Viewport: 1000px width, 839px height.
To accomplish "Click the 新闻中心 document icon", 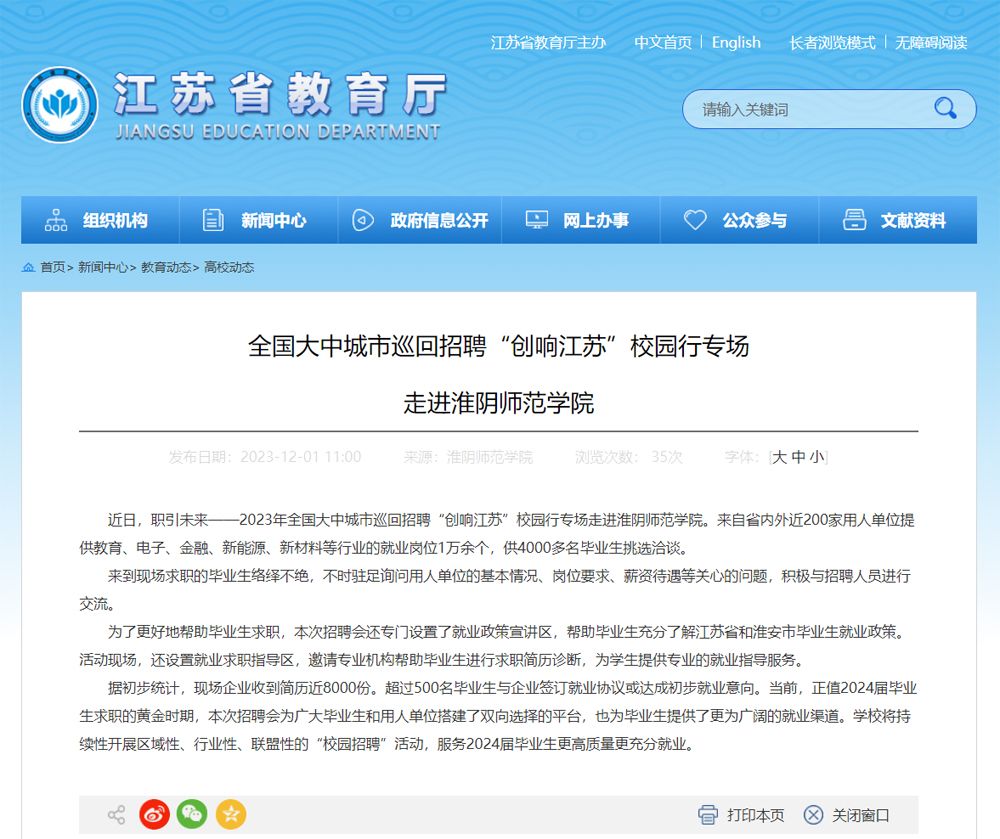I will pyautogui.click(x=213, y=220).
